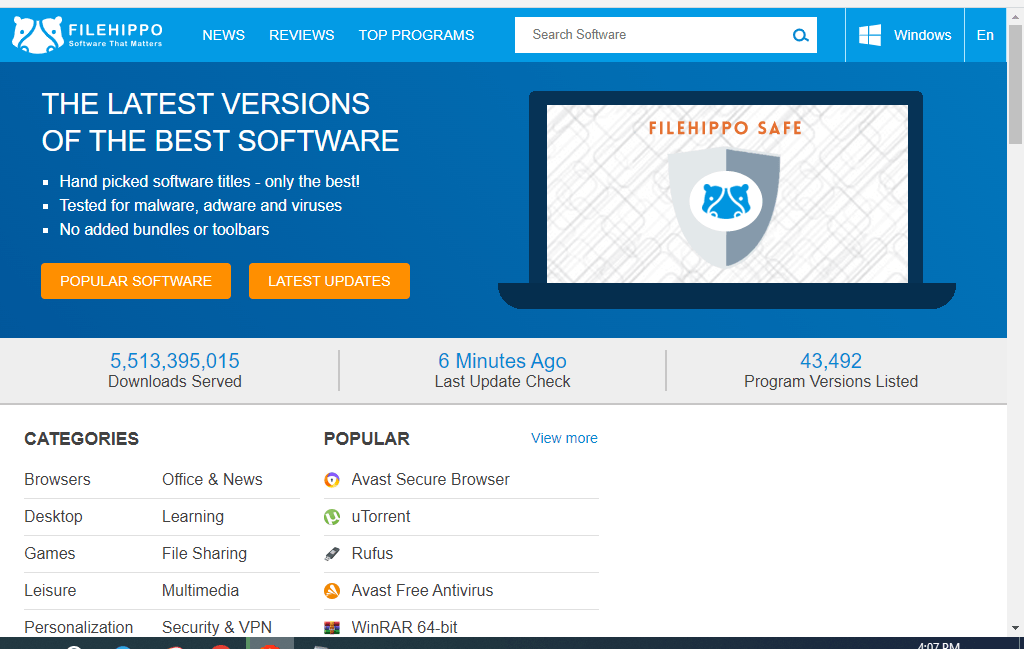
Task: Click the WinRAR 64-bit icon
Action: [x=332, y=627]
